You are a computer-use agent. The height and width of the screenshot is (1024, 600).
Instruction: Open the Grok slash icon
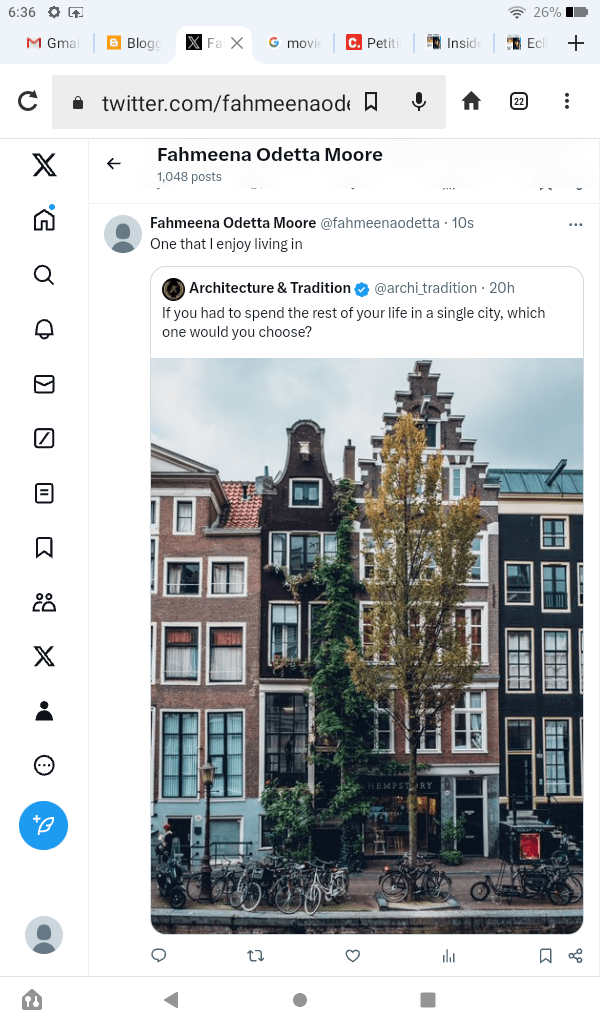click(x=44, y=438)
